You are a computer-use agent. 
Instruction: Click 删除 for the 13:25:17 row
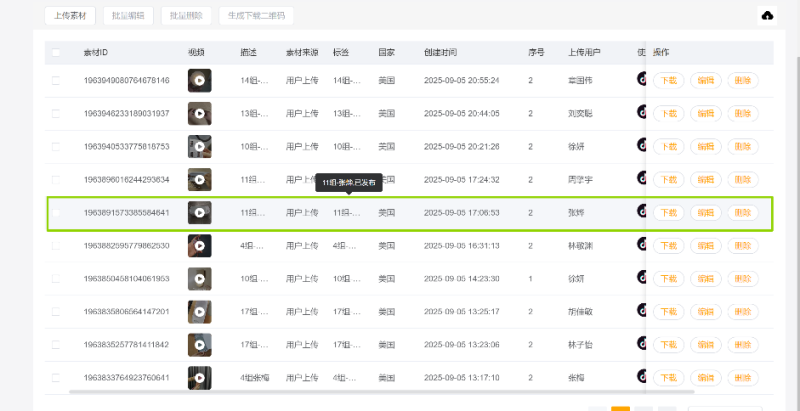coord(741,311)
